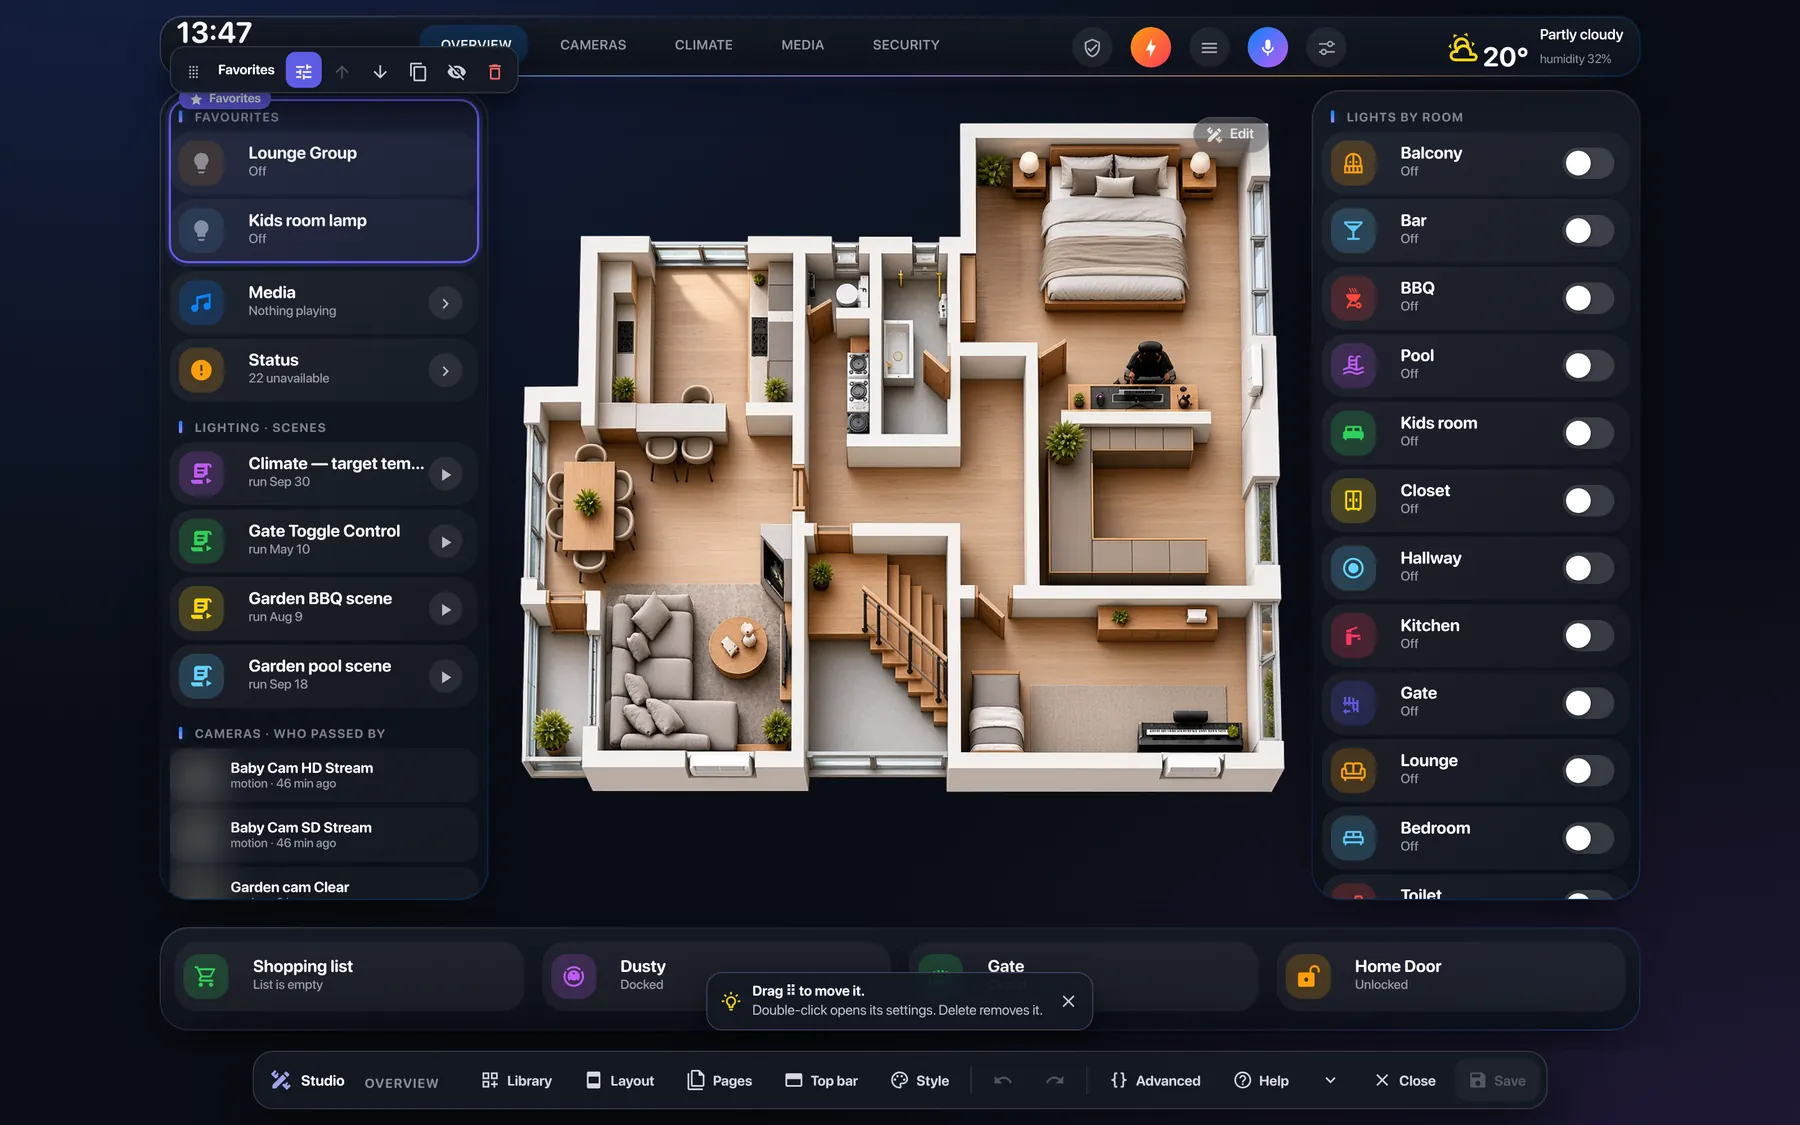Dismiss the drag hint tooltip
The image size is (1800, 1125).
(x=1068, y=1001)
